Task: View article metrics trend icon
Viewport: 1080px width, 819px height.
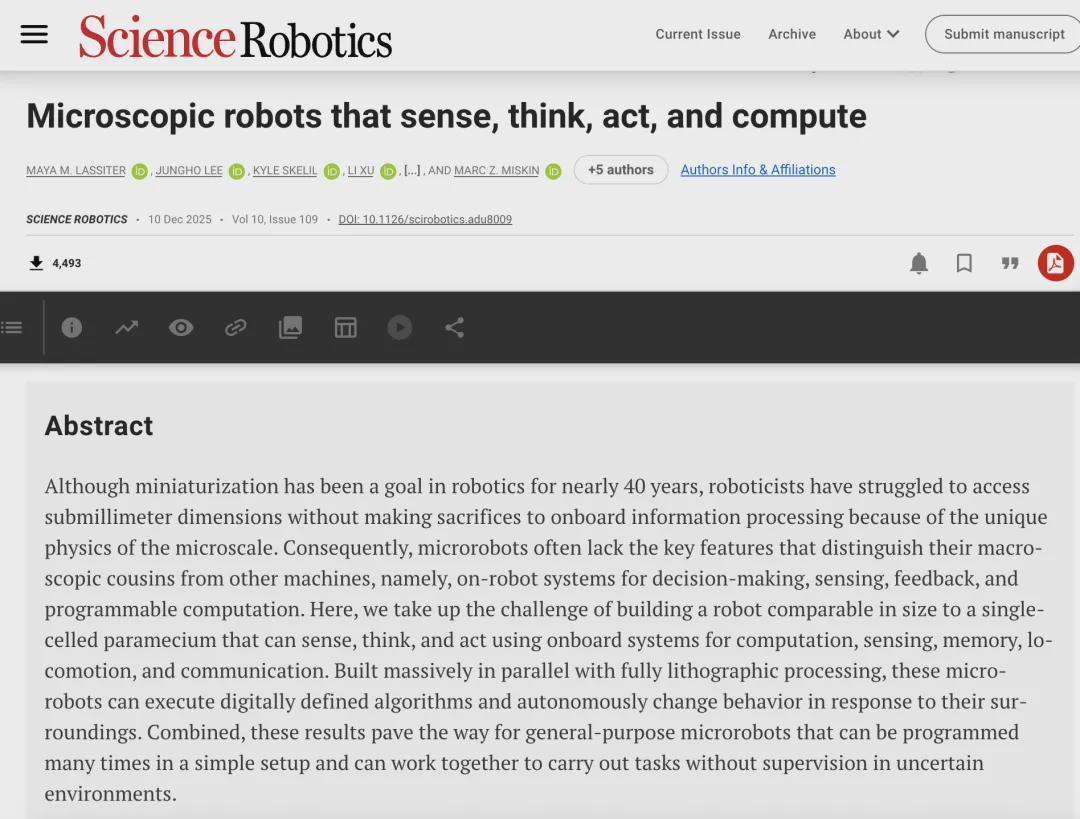Action: pos(126,327)
